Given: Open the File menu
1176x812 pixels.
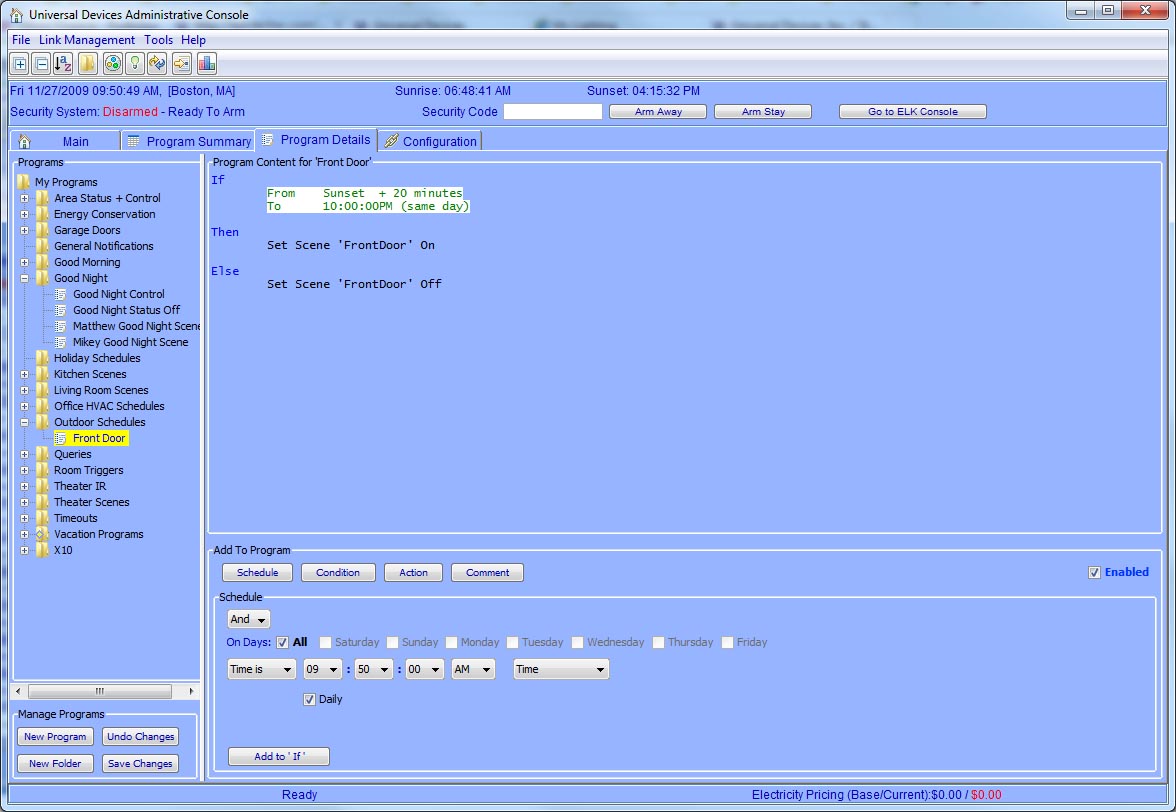Looking at the screenshot, I should pyautogui.click(x=21, y=40).
